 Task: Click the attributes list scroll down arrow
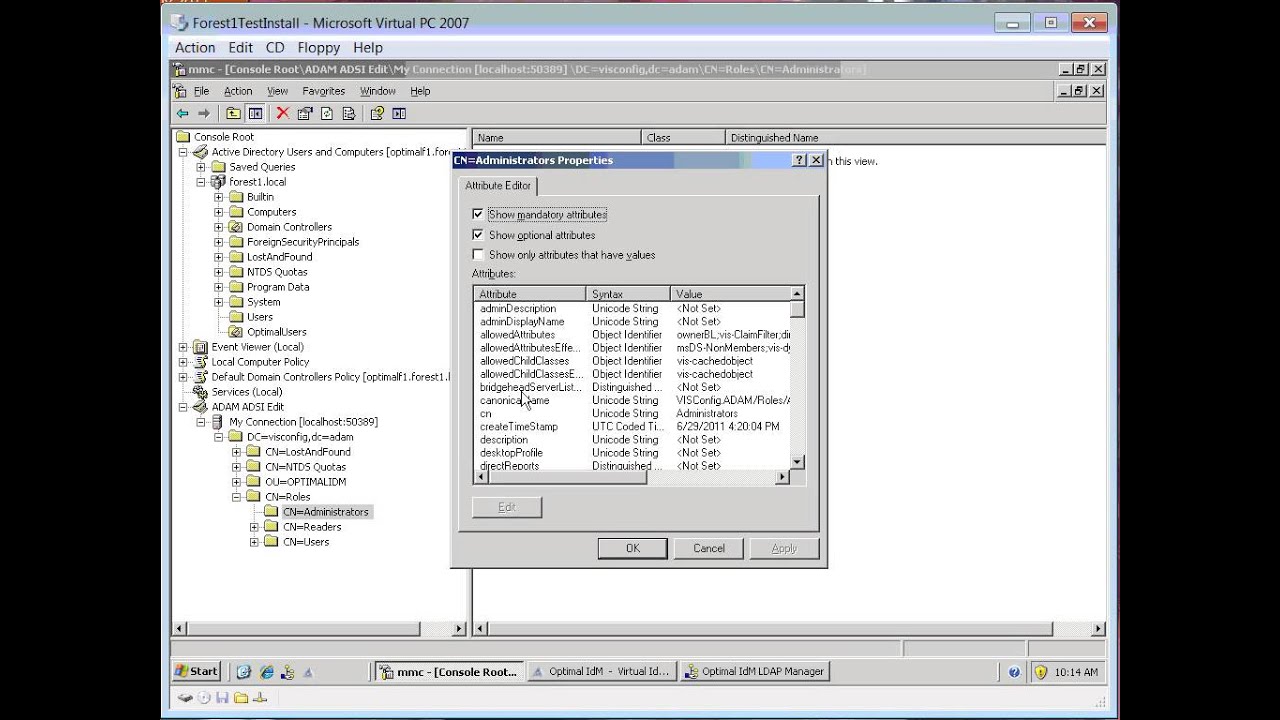(x=797, y=461)
